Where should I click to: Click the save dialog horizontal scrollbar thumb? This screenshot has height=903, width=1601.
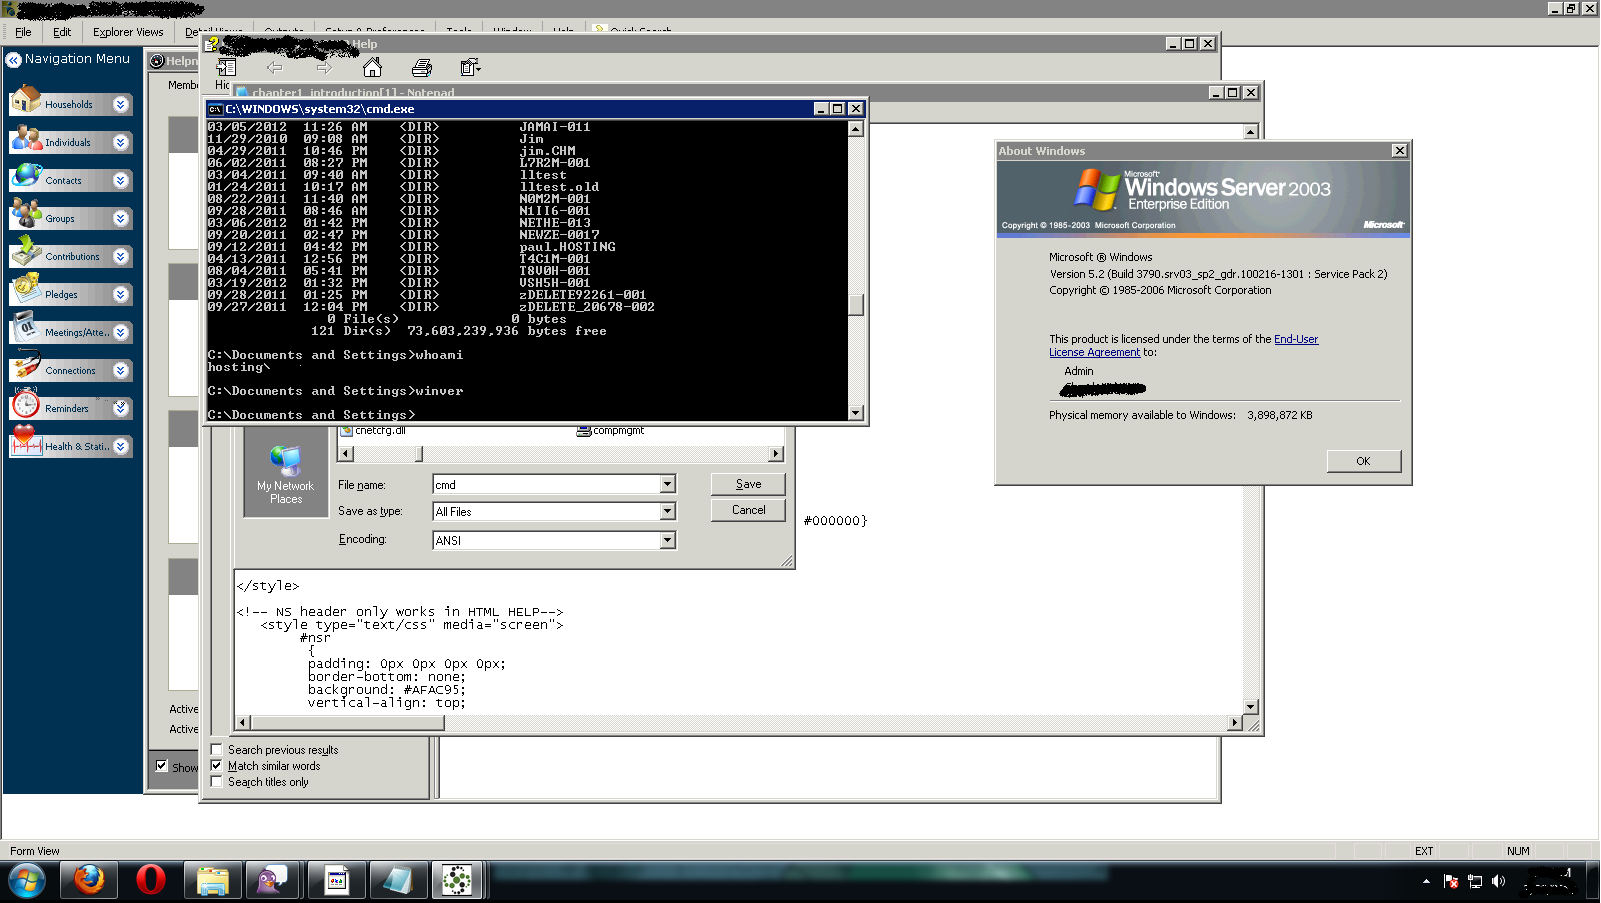pyautogui.click(x=418, y=453)
